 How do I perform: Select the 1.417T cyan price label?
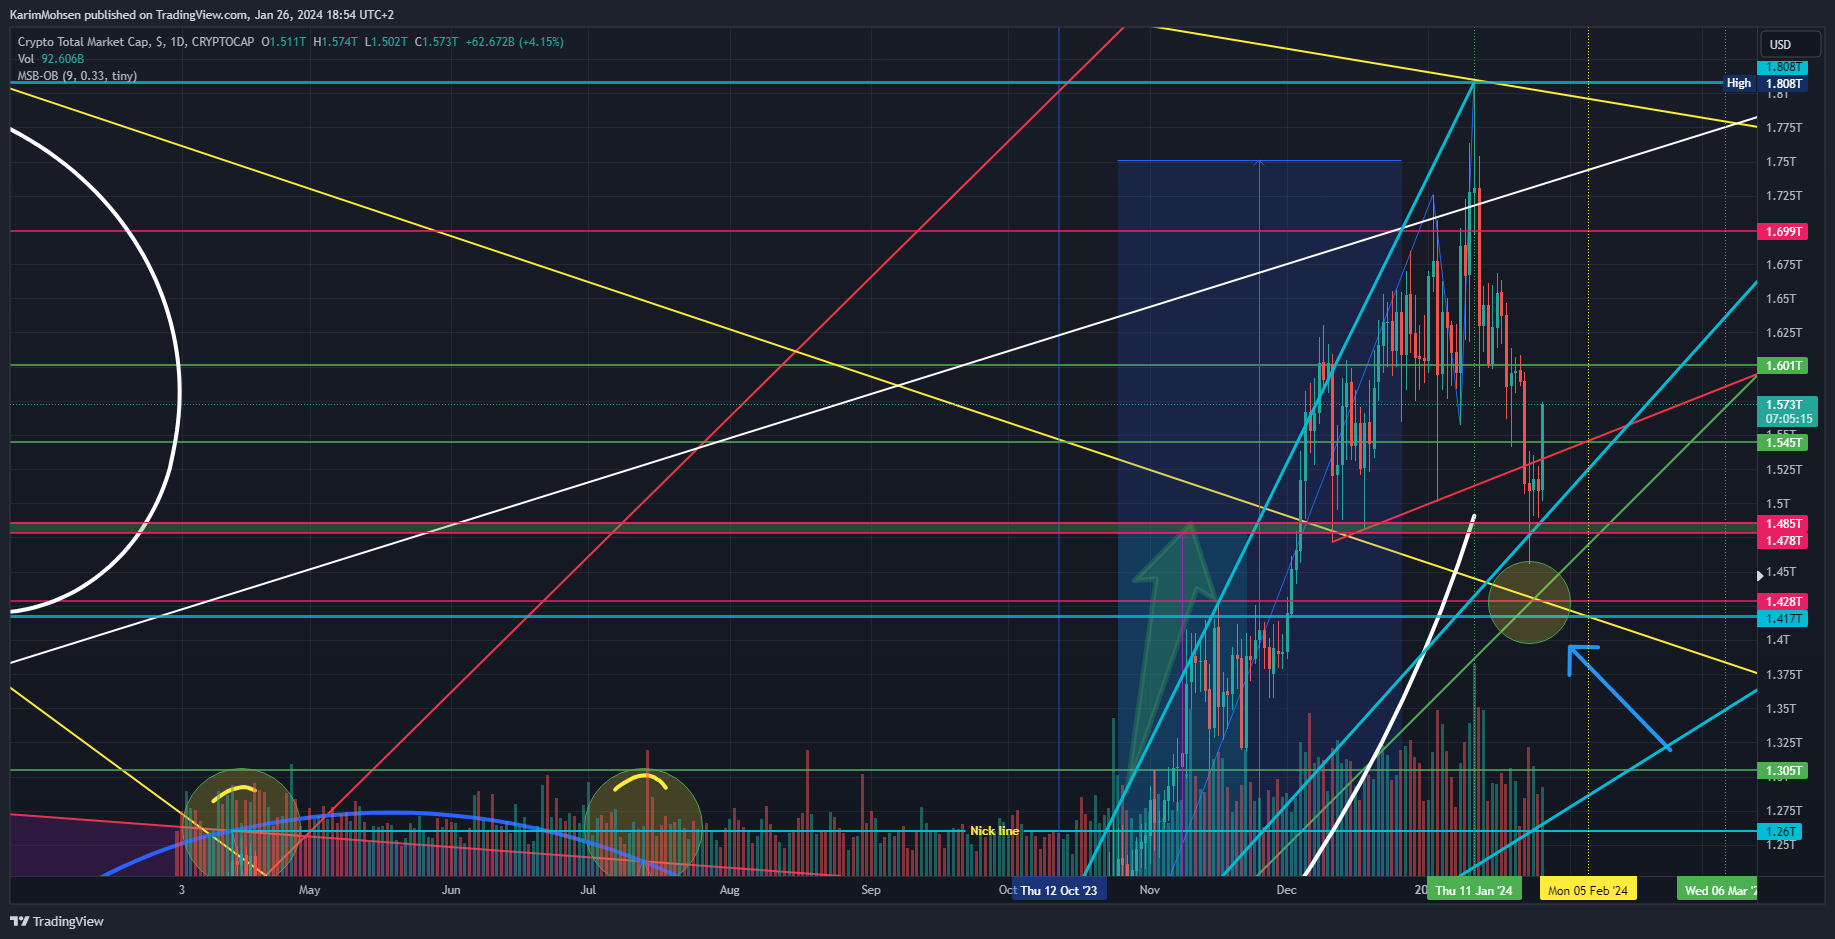coord(1783,618)
